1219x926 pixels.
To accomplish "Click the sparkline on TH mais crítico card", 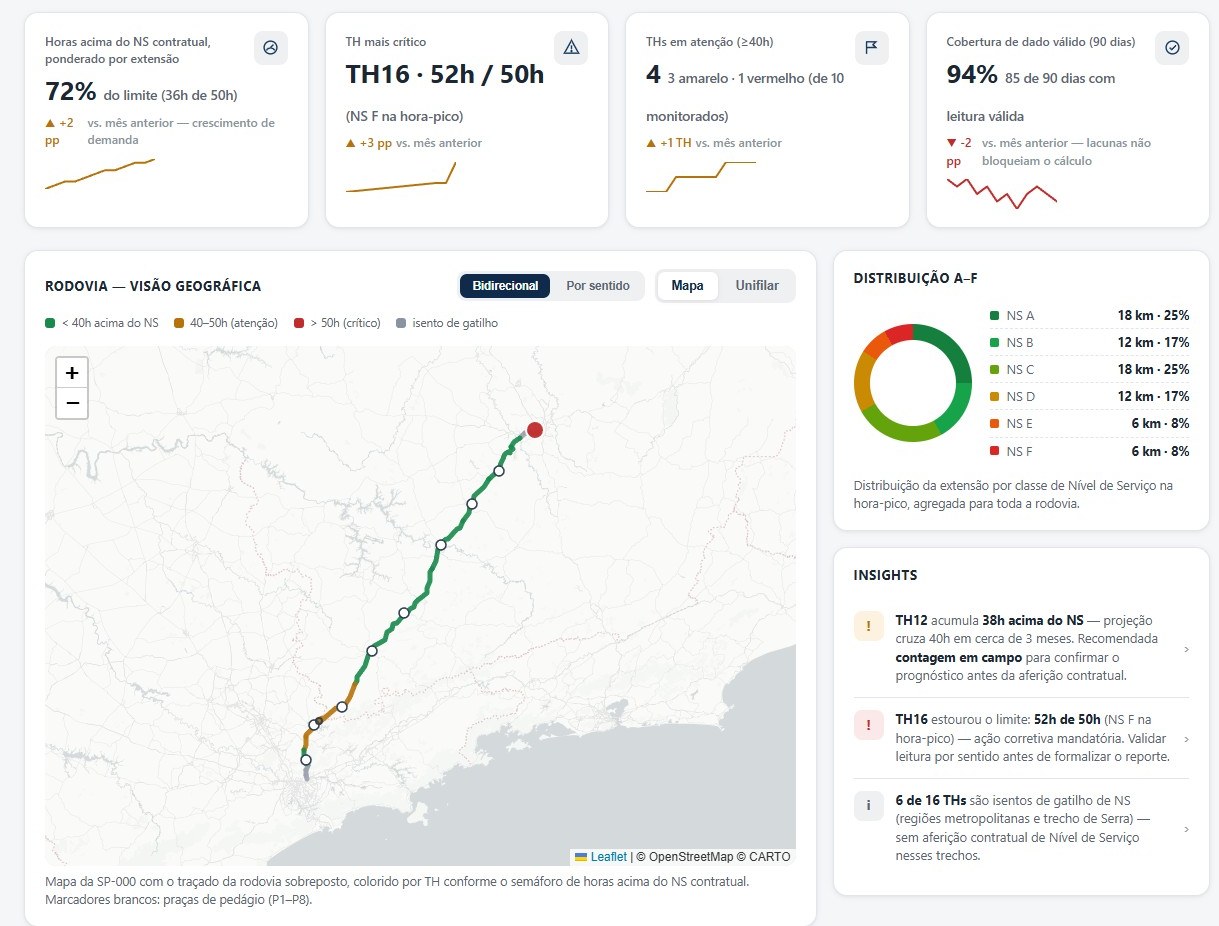I will click(x=401, y=177).
